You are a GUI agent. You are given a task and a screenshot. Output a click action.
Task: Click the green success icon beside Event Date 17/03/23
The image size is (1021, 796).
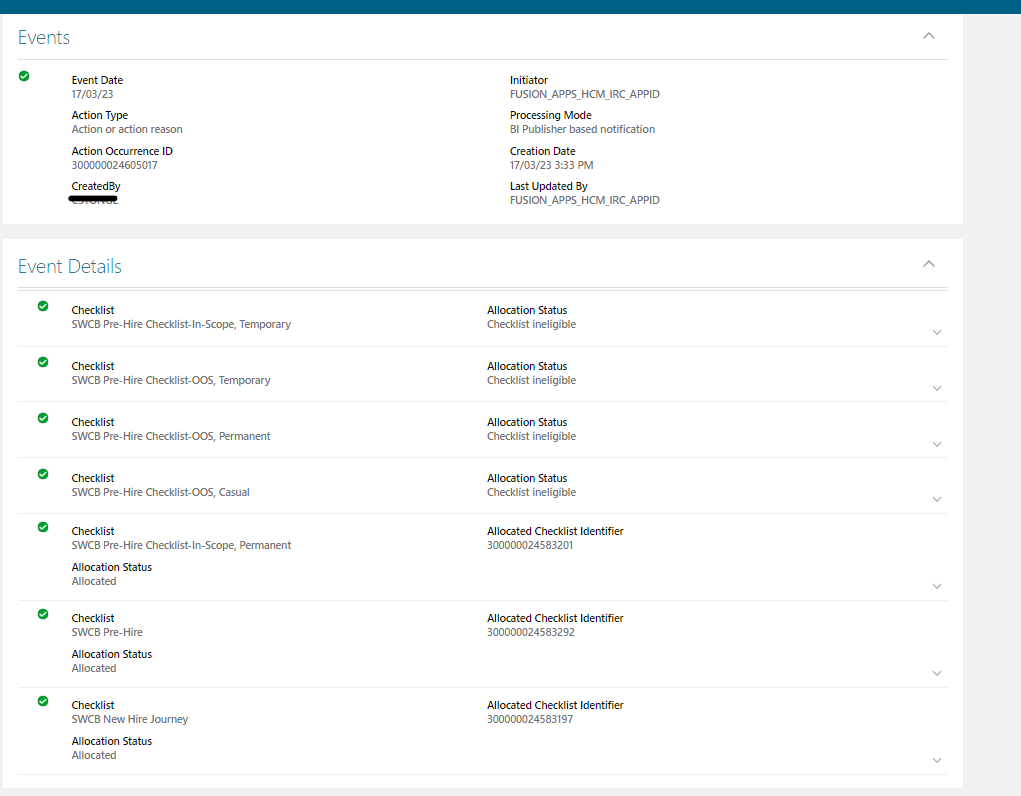point(23,76)
